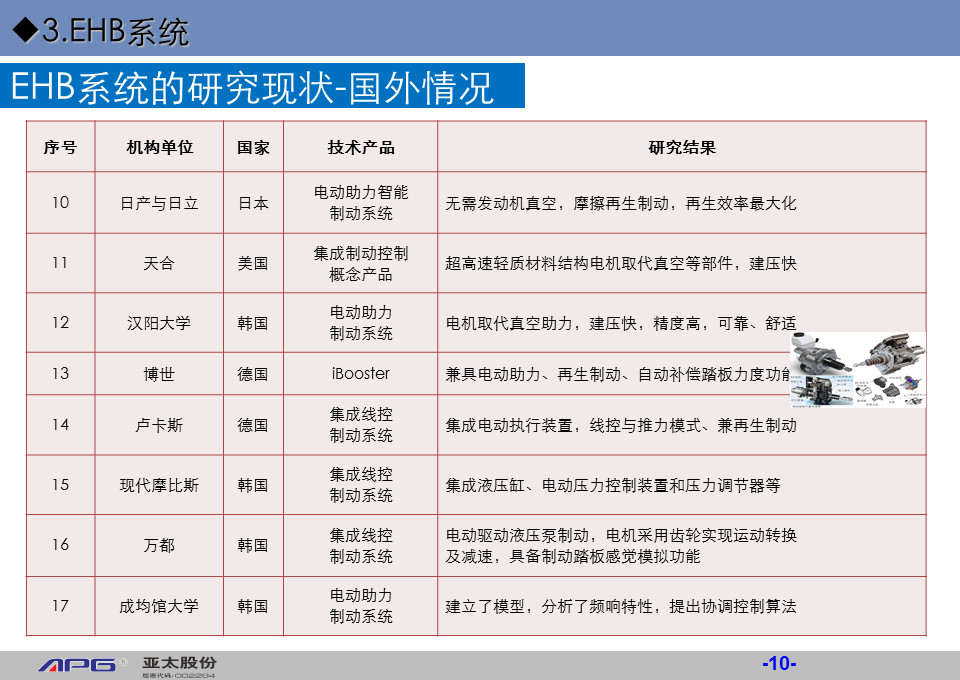Select the cell '日产与日立'
The image size is (960, 680).
pos(159,203)
